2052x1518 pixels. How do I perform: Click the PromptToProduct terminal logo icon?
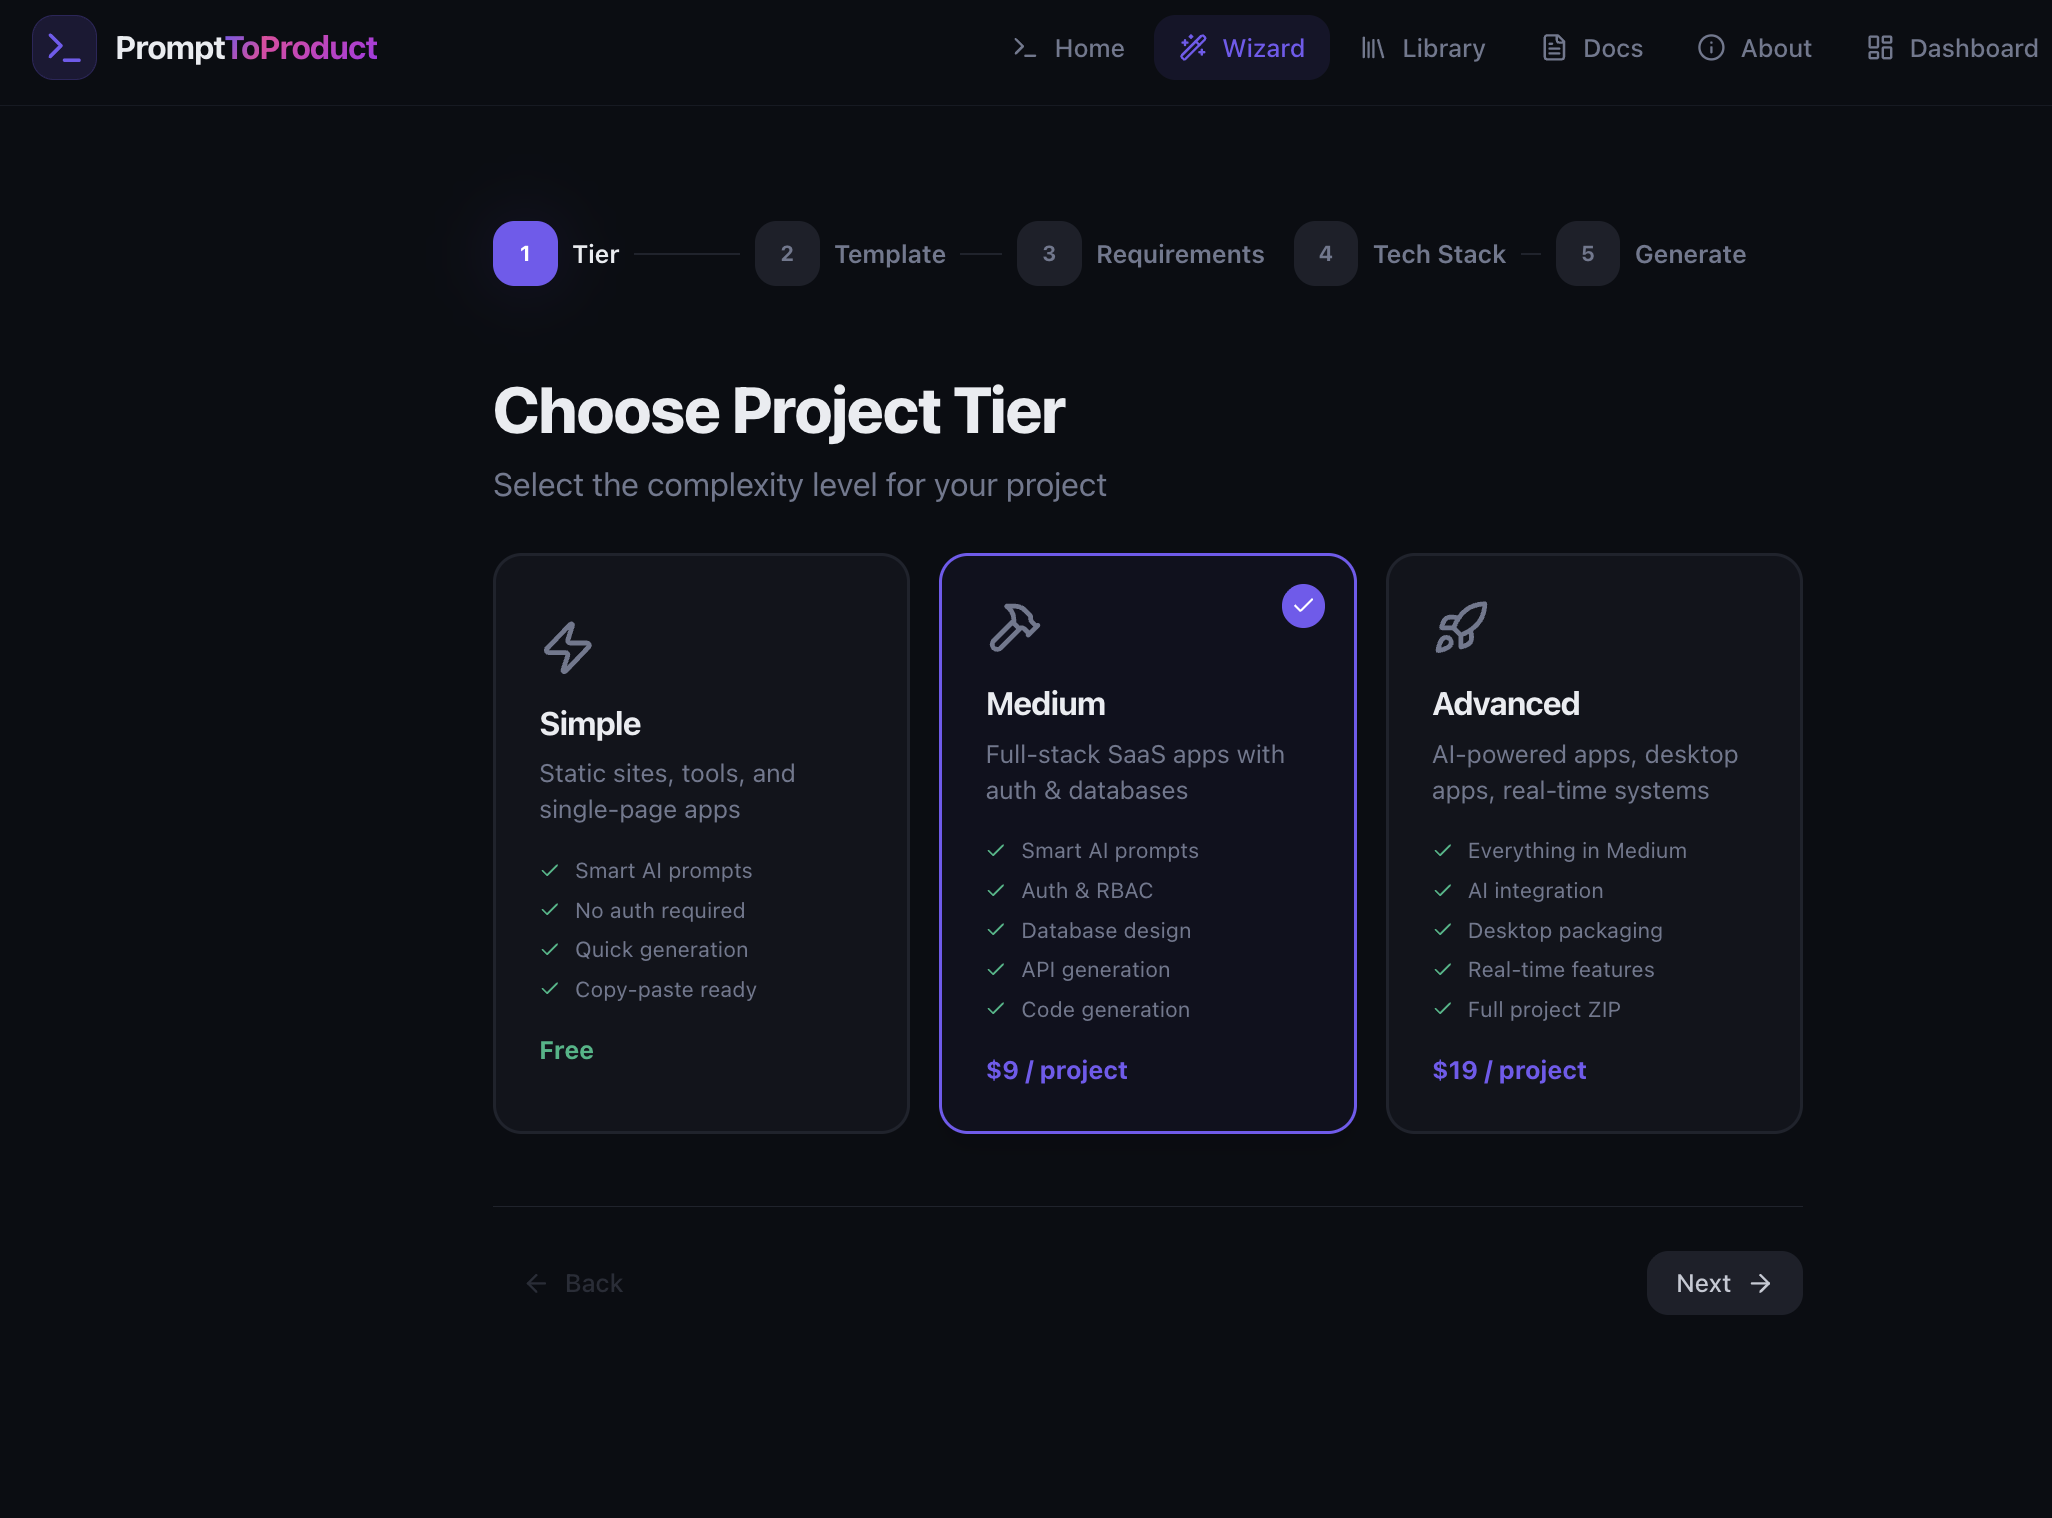click(x=64, y=47)
